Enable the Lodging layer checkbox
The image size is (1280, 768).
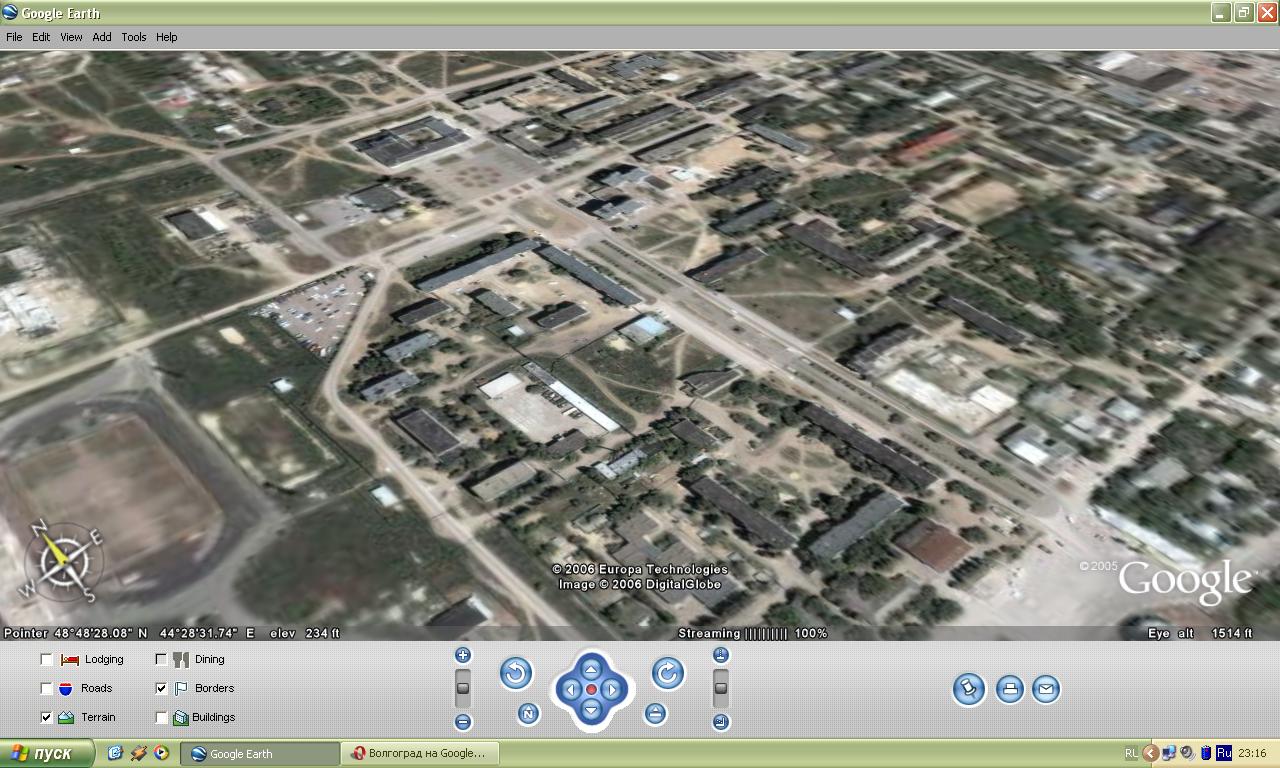coord(46,660)
